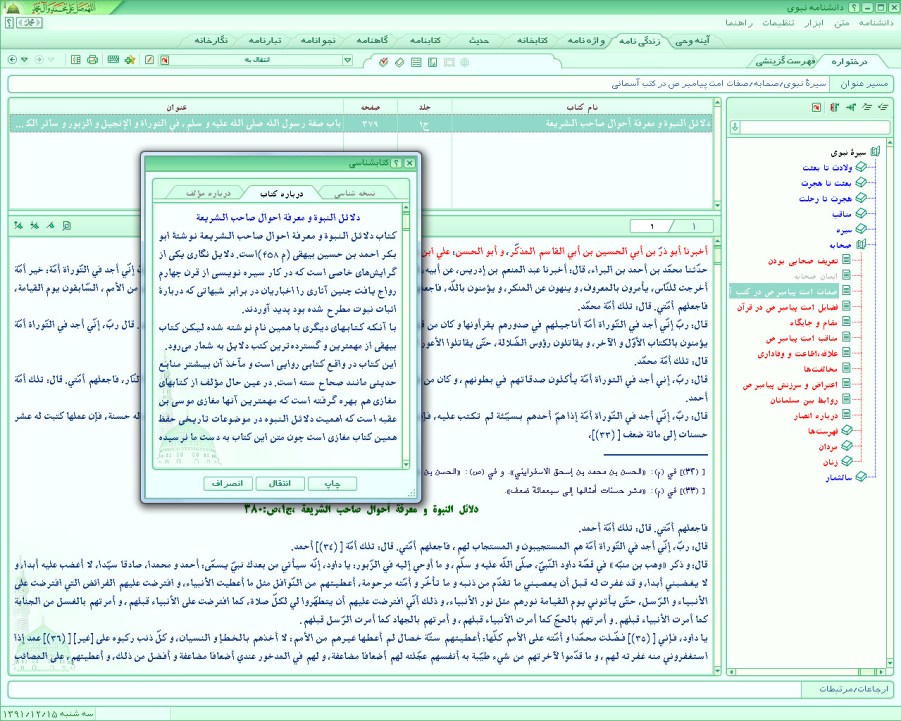Switch to the حدیث tab
Viewport: 901px width, 721px height.
(479, 41)
